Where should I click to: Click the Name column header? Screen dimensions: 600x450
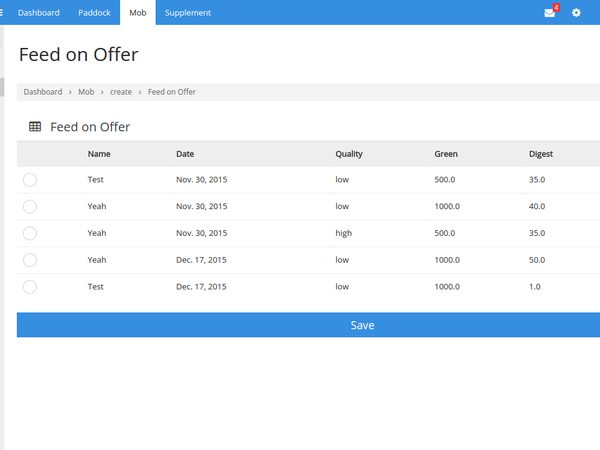99,154
